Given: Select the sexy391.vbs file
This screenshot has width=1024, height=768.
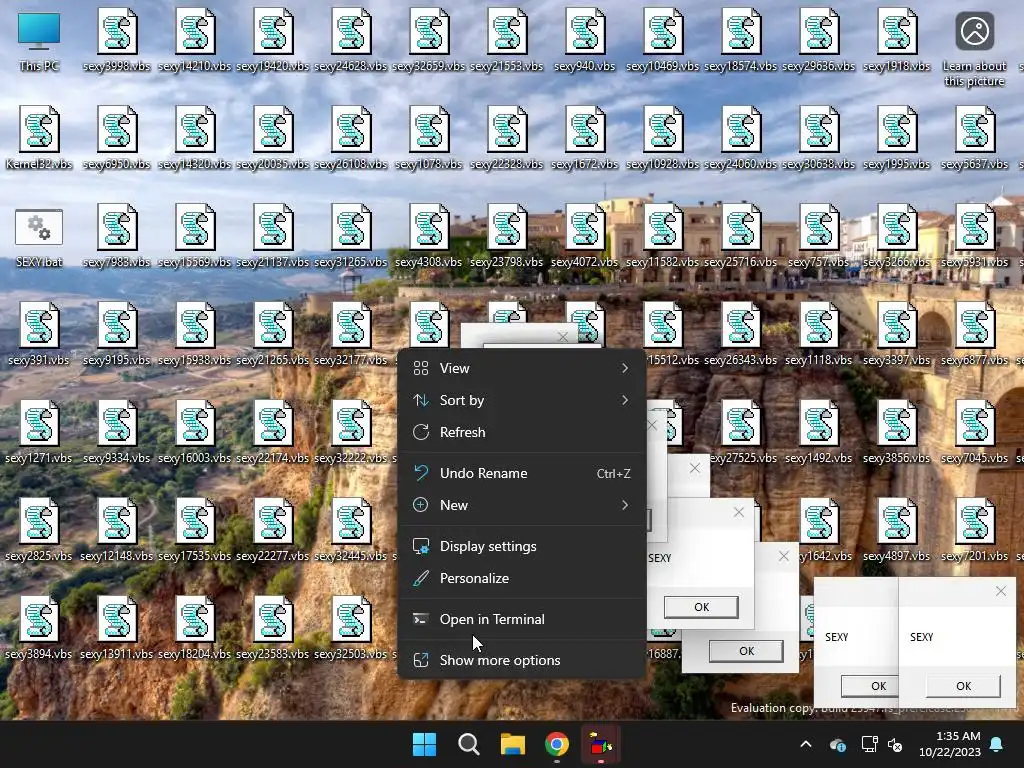Looking at the screenshot, I should pos(39,334).
